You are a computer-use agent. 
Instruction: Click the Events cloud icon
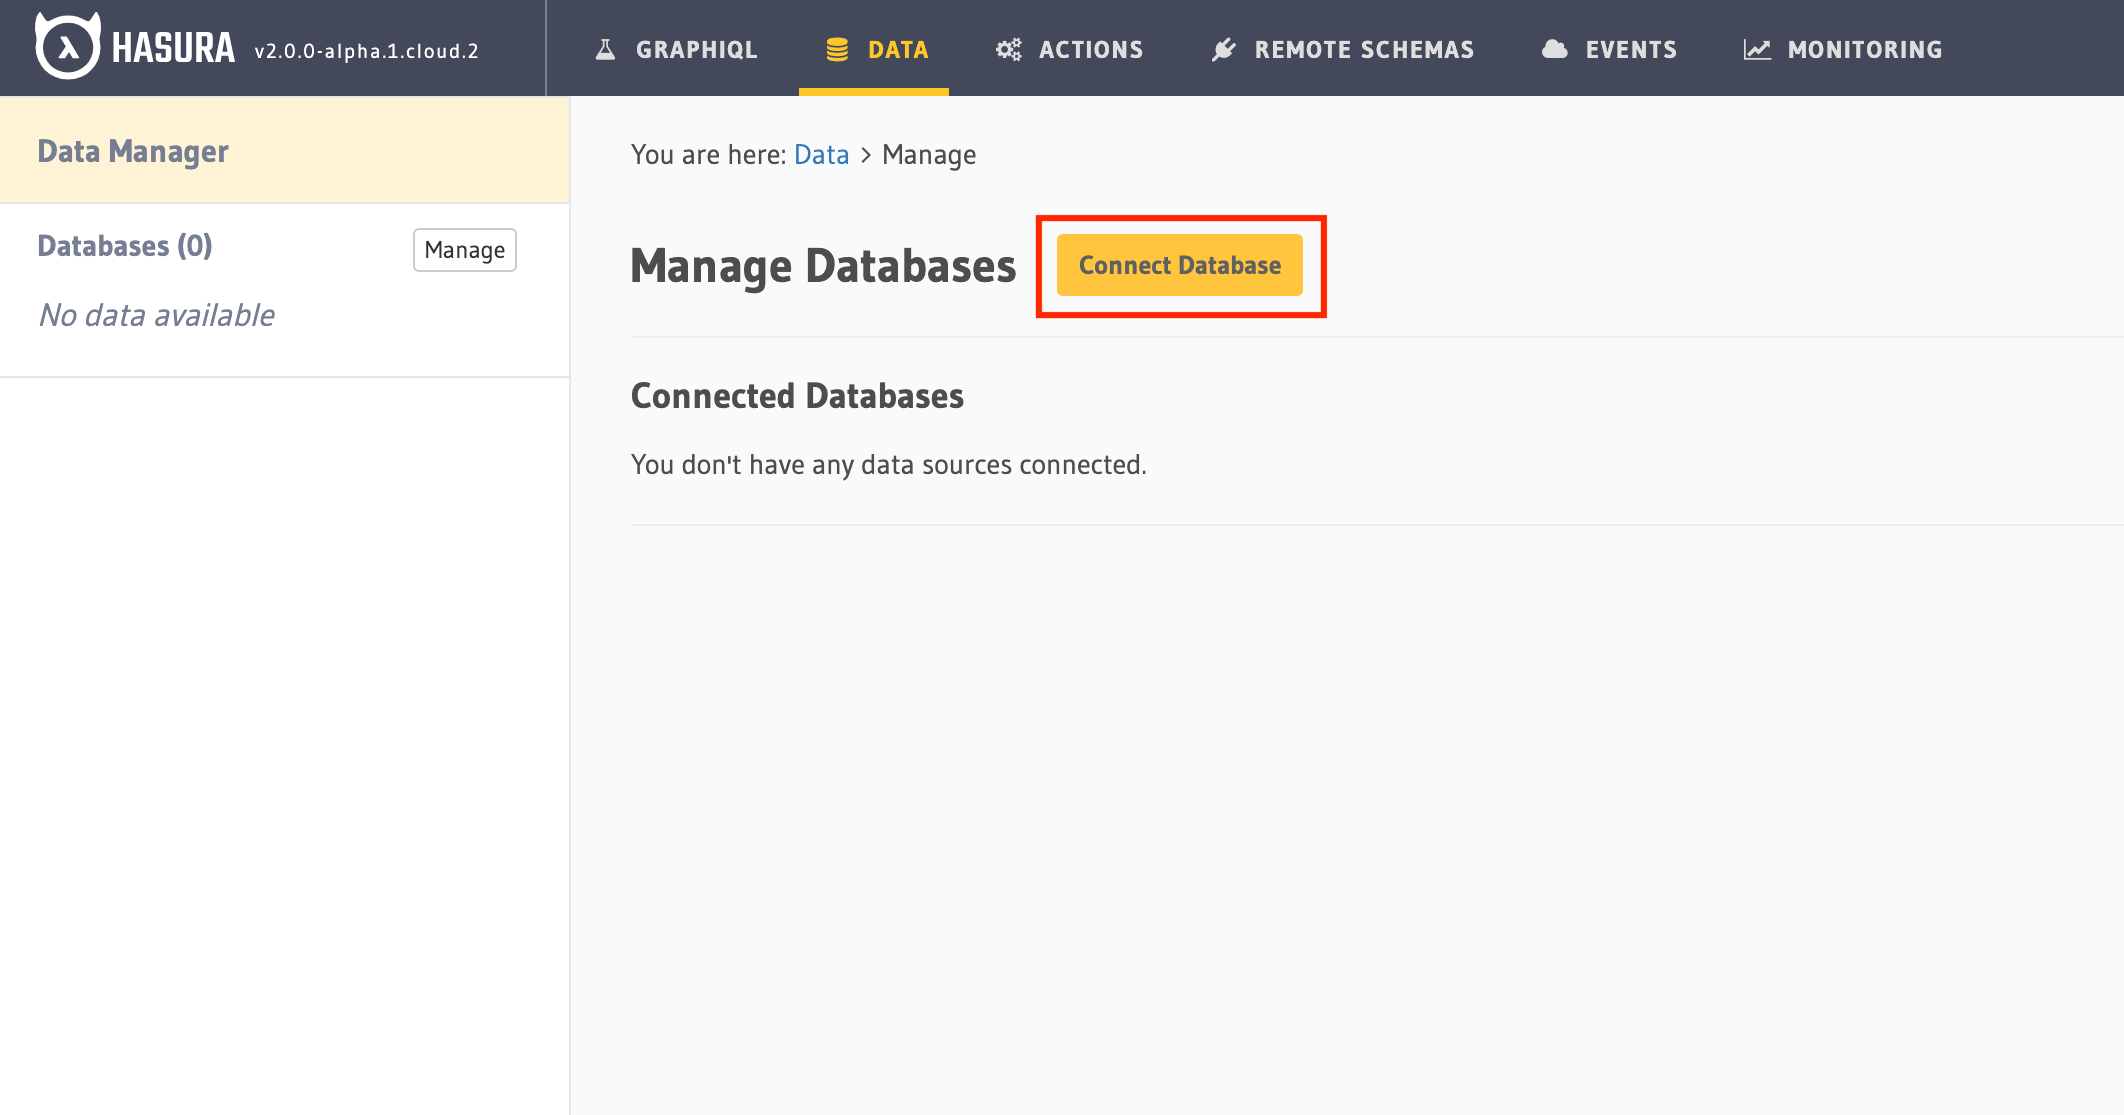pos(1554,49)
